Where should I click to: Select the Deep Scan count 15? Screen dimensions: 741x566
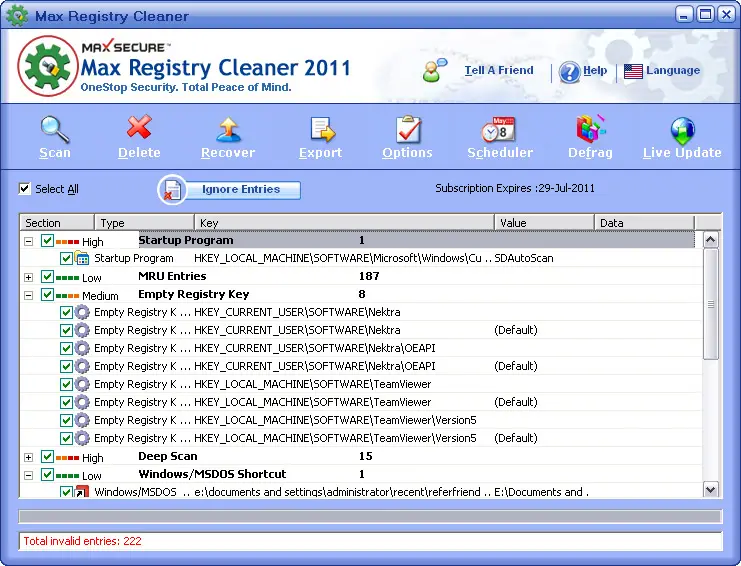(366, 456)
